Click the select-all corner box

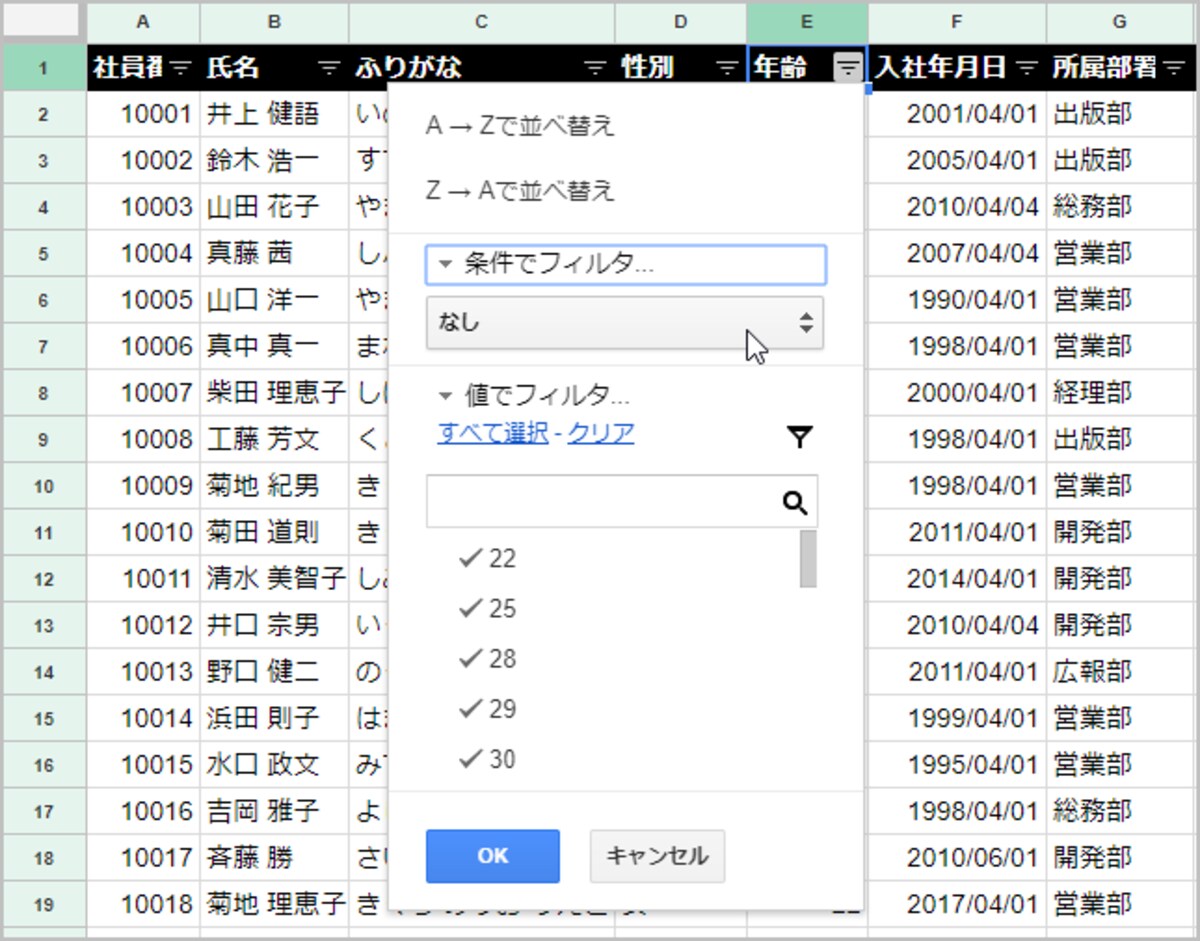click(x=43, y=22)
